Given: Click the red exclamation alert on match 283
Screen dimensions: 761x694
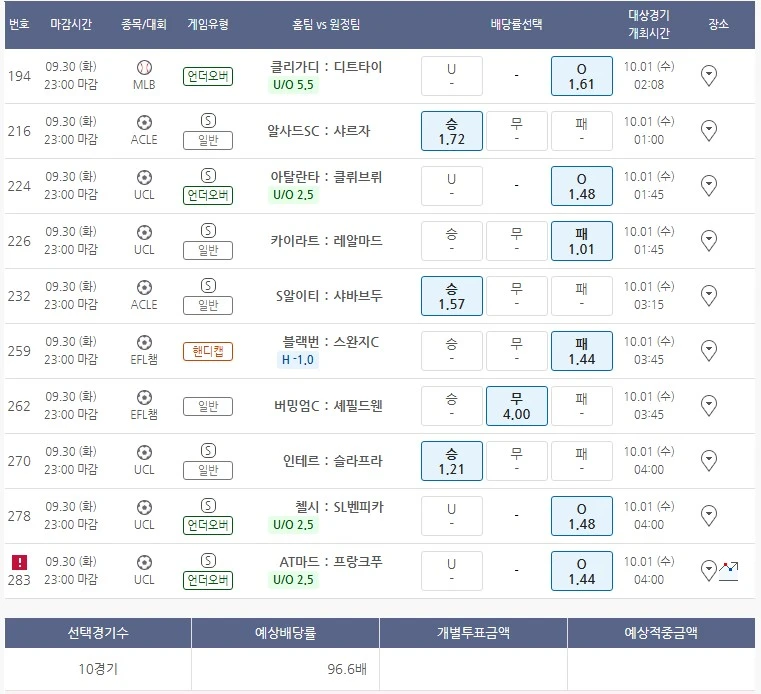Looking at the screenshot, I should pos(19,562).
